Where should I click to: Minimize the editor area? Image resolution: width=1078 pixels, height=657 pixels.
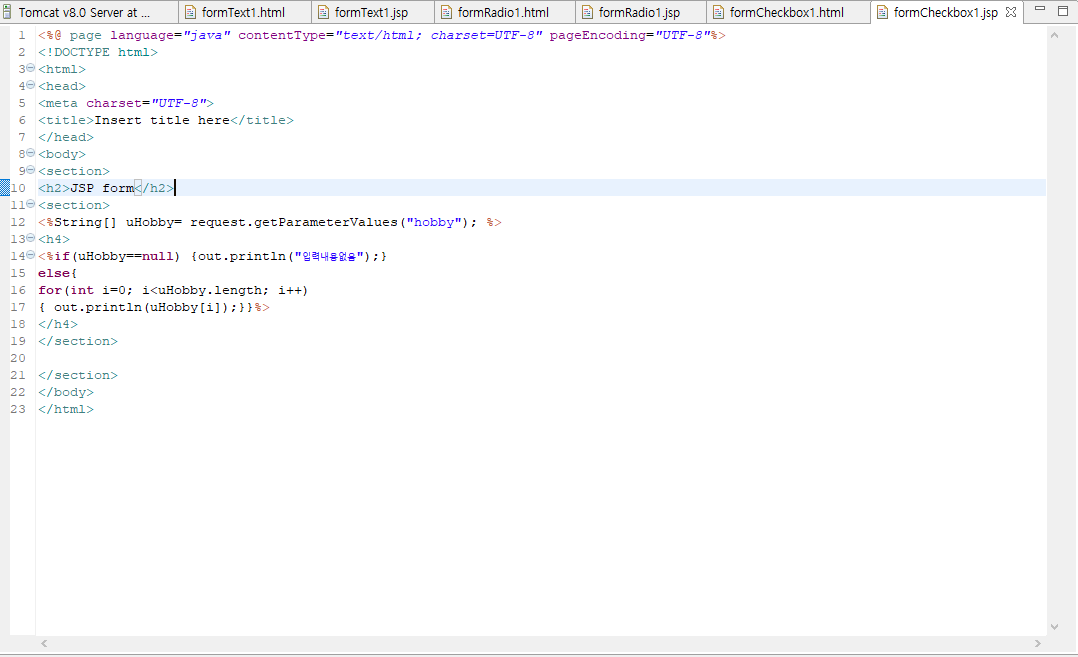pos(1040,9)
